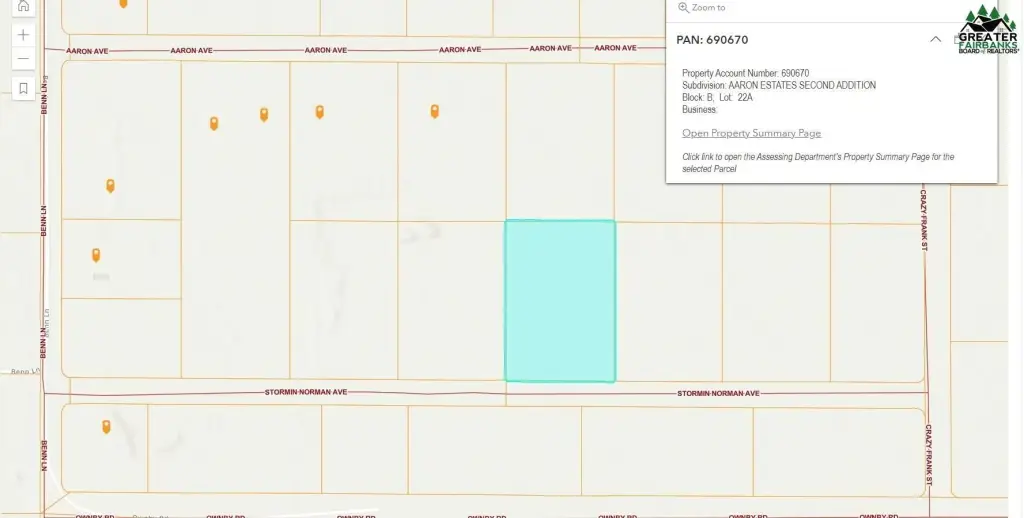Viewport: 1024px width, 518px height.
Task: Click the Home default map view icon
Action: (x=23, y=6)
